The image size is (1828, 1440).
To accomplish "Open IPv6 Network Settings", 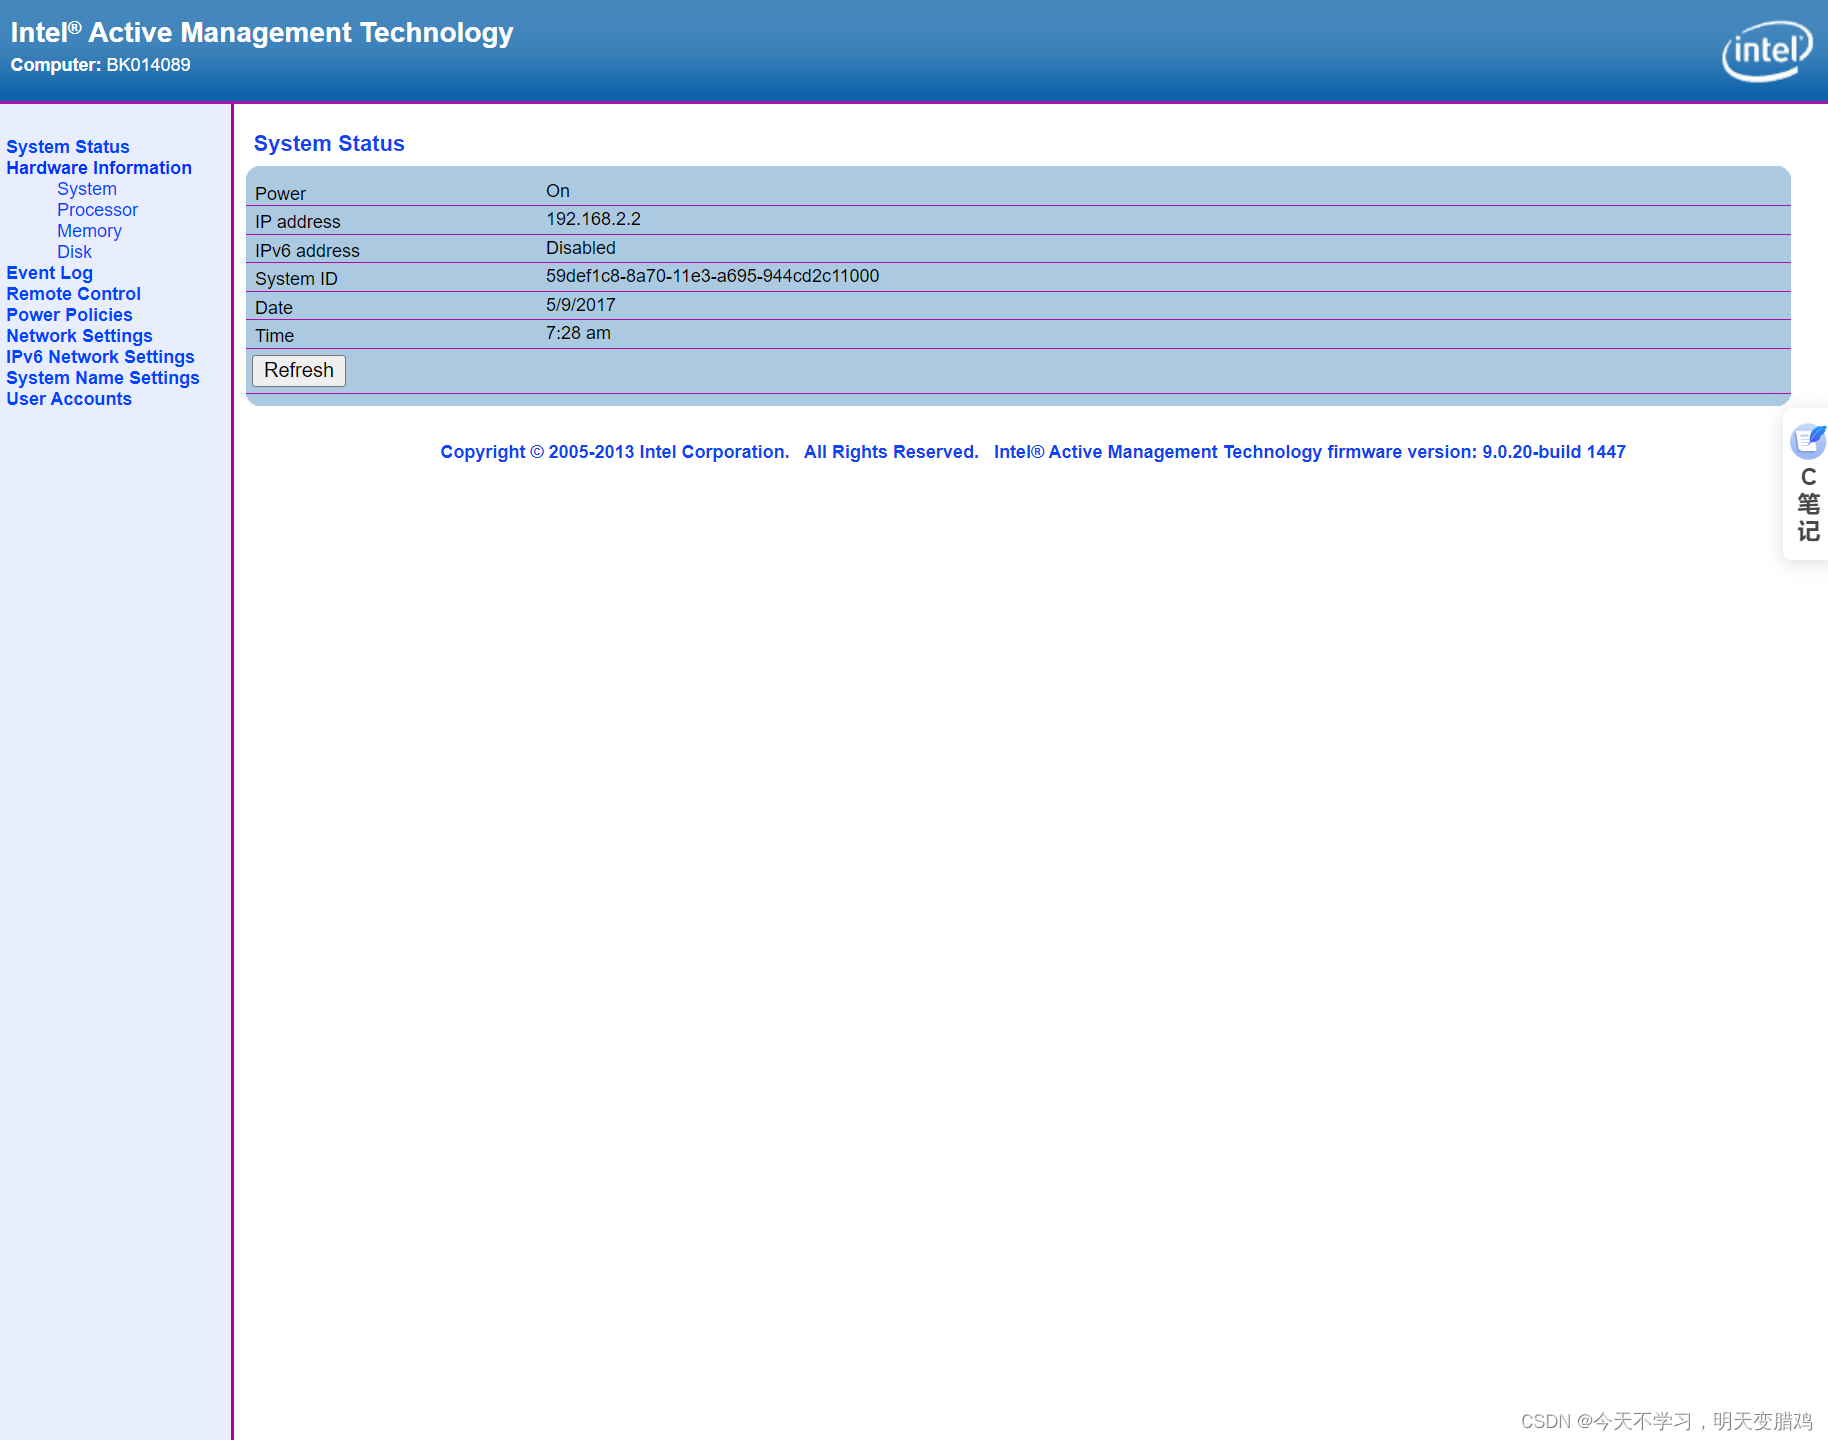I will (100, 357).
